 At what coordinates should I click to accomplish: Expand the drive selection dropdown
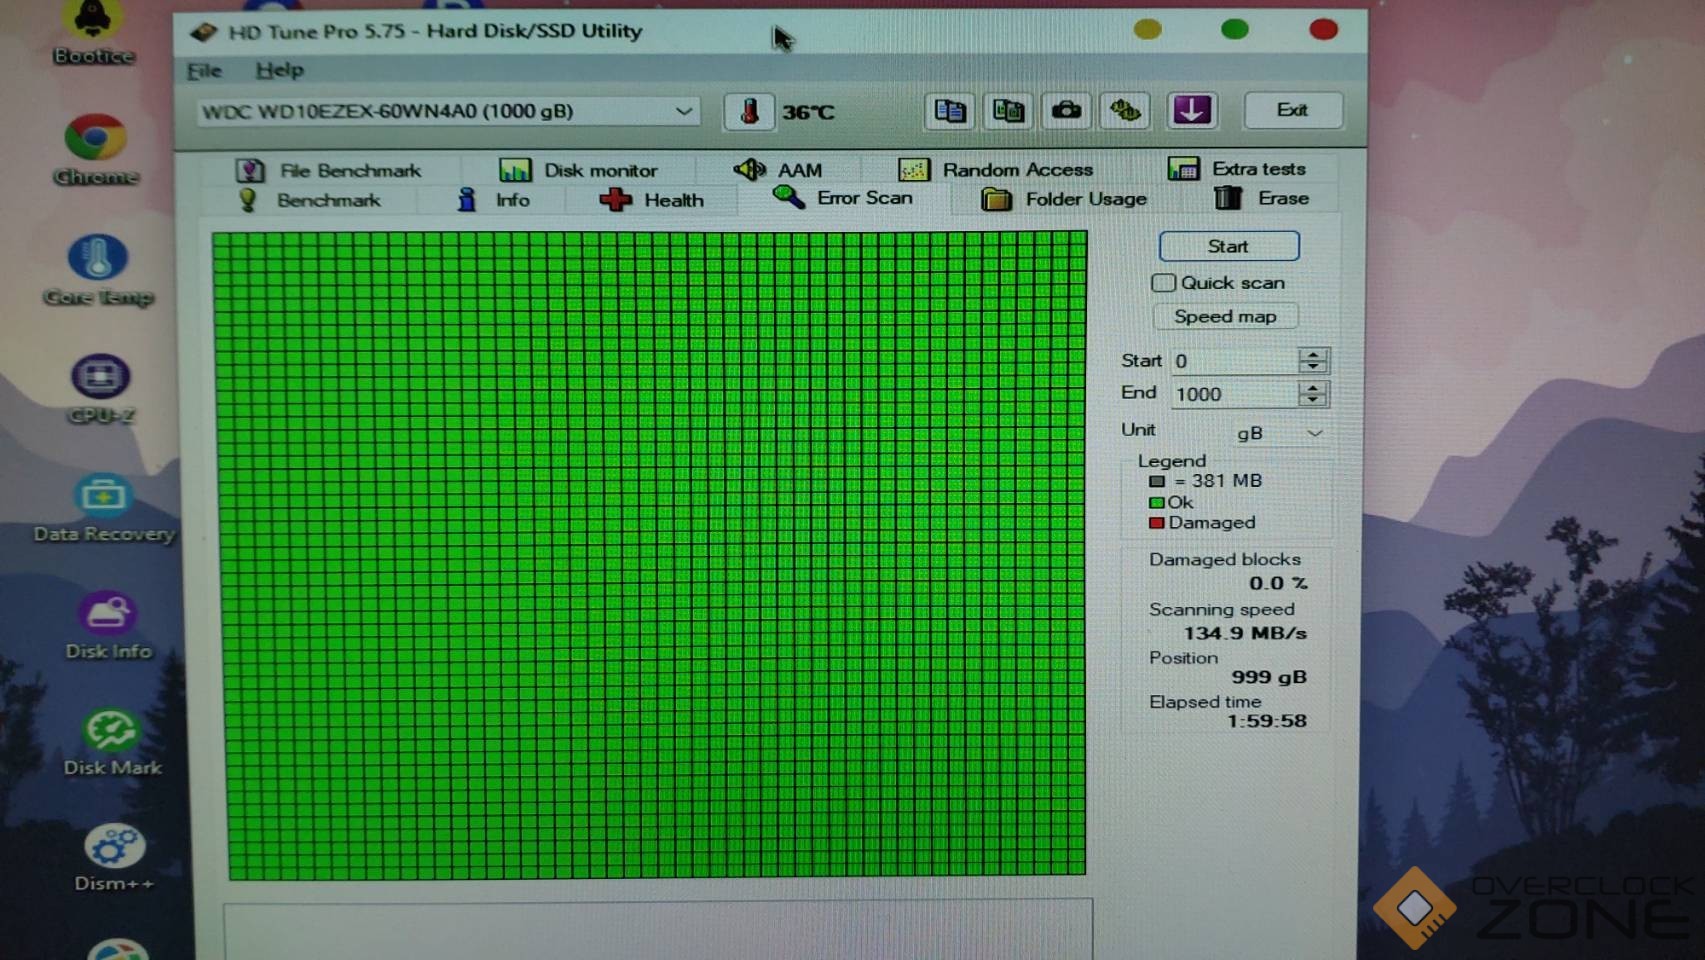click(x=684, y=111)
